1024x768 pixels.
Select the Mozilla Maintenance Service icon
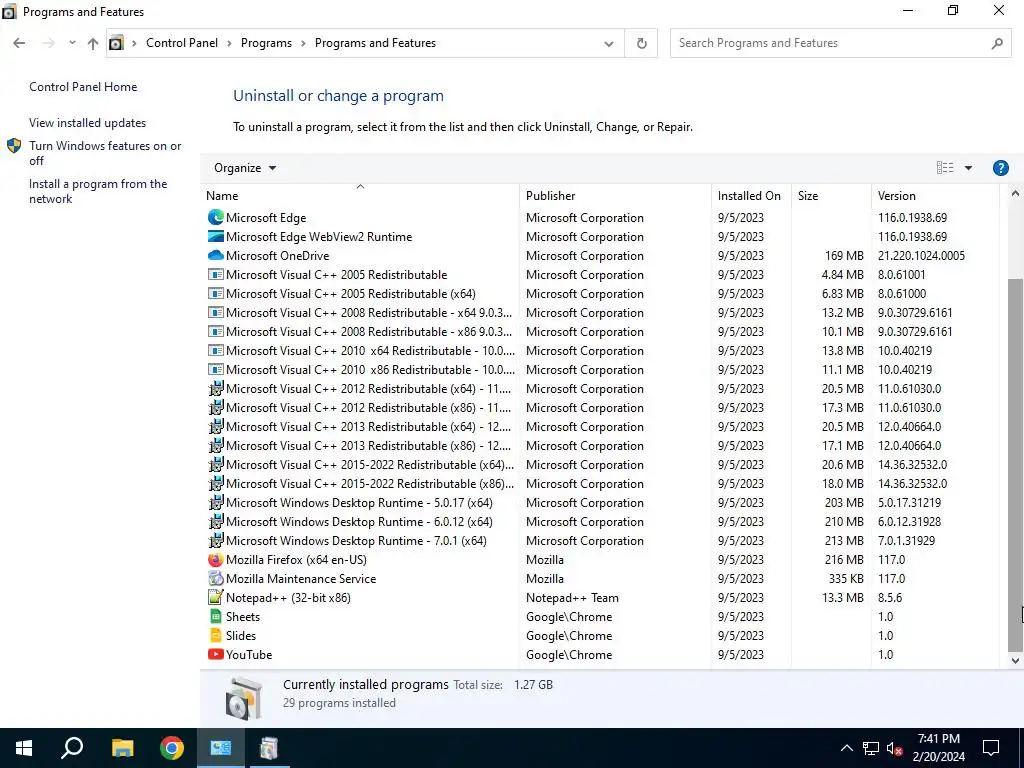[x=216, y=579]
